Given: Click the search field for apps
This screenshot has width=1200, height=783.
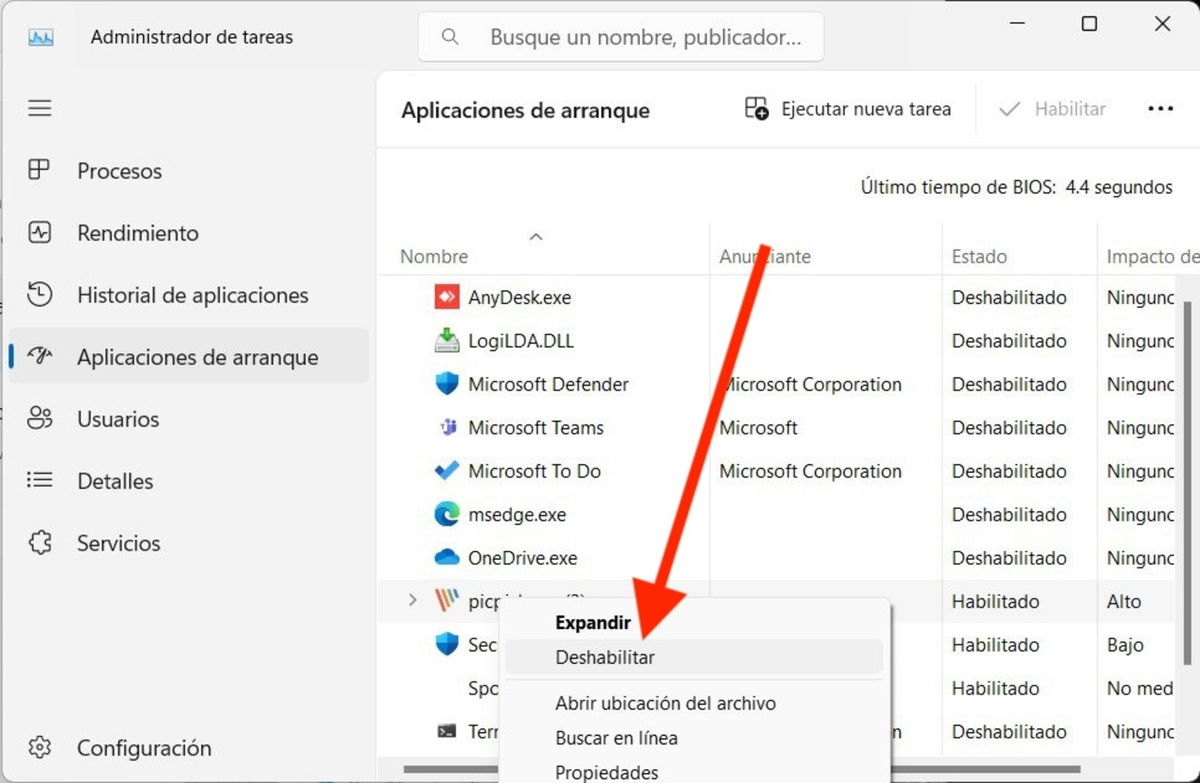Looking at the screenshot, I should [x=620, y=36].
